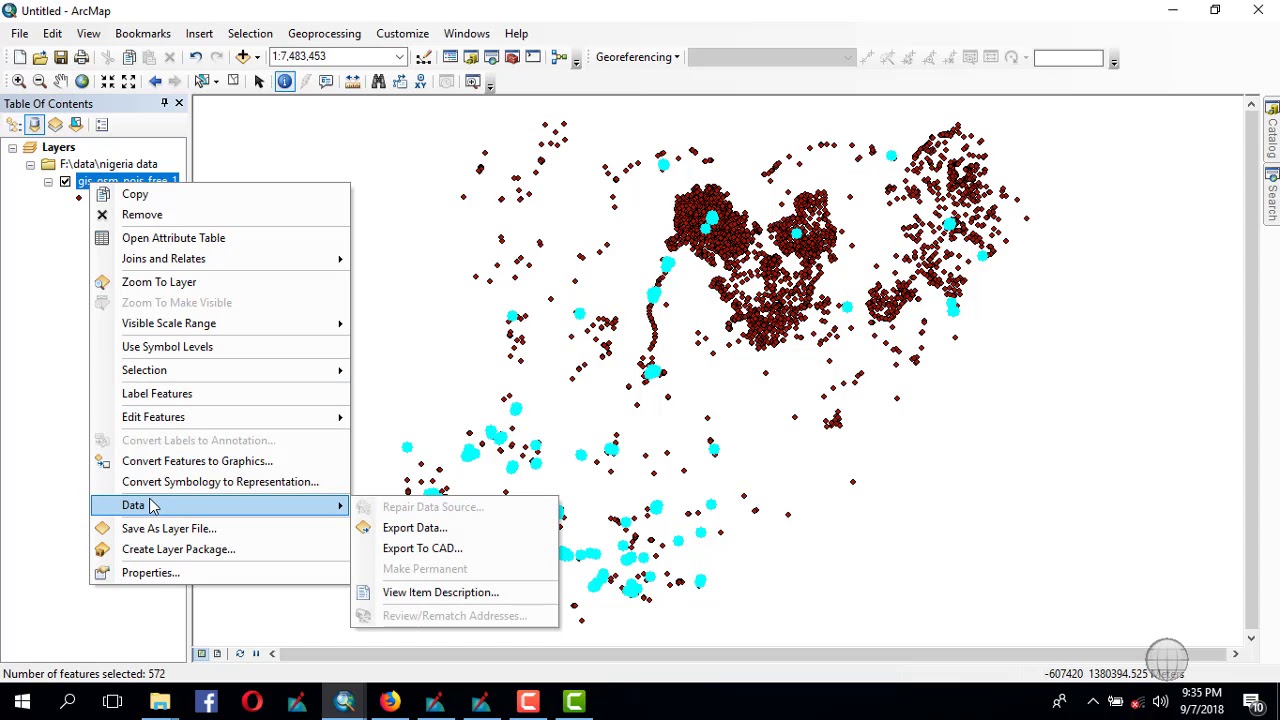Open the Catalog window from toolbar
Screen dimensions: 1280x720
471,57
